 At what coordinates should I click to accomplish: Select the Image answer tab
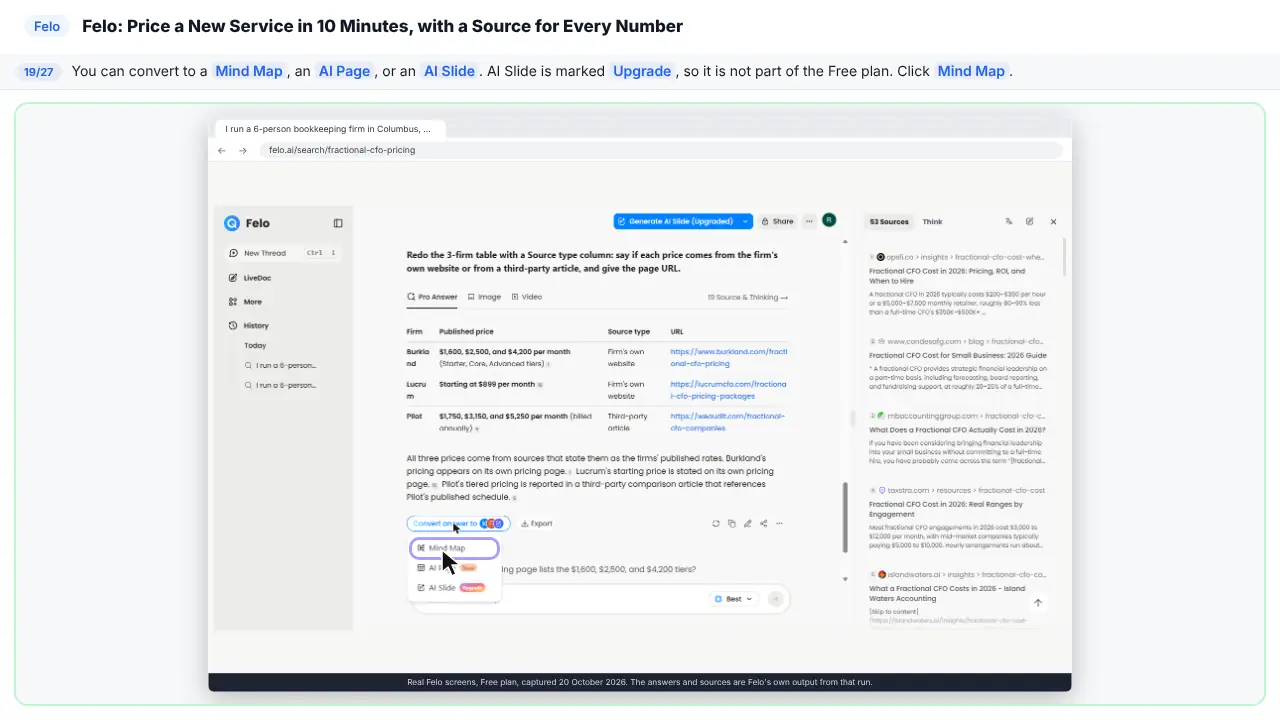[x=484, y=297]
